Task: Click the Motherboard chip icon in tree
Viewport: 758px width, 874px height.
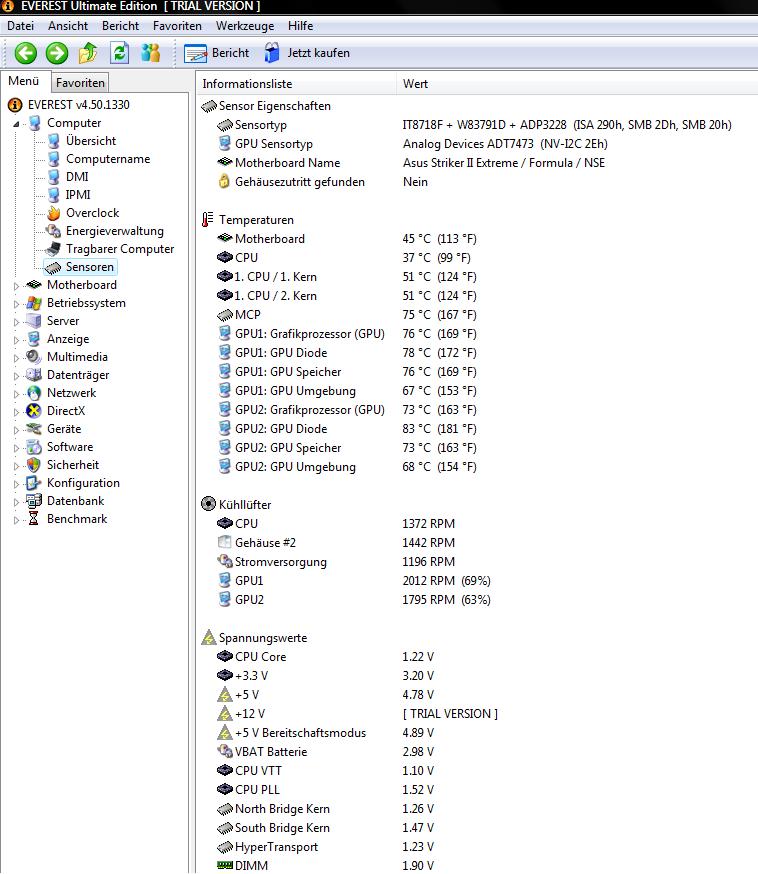Action: (x=34, y=285)
